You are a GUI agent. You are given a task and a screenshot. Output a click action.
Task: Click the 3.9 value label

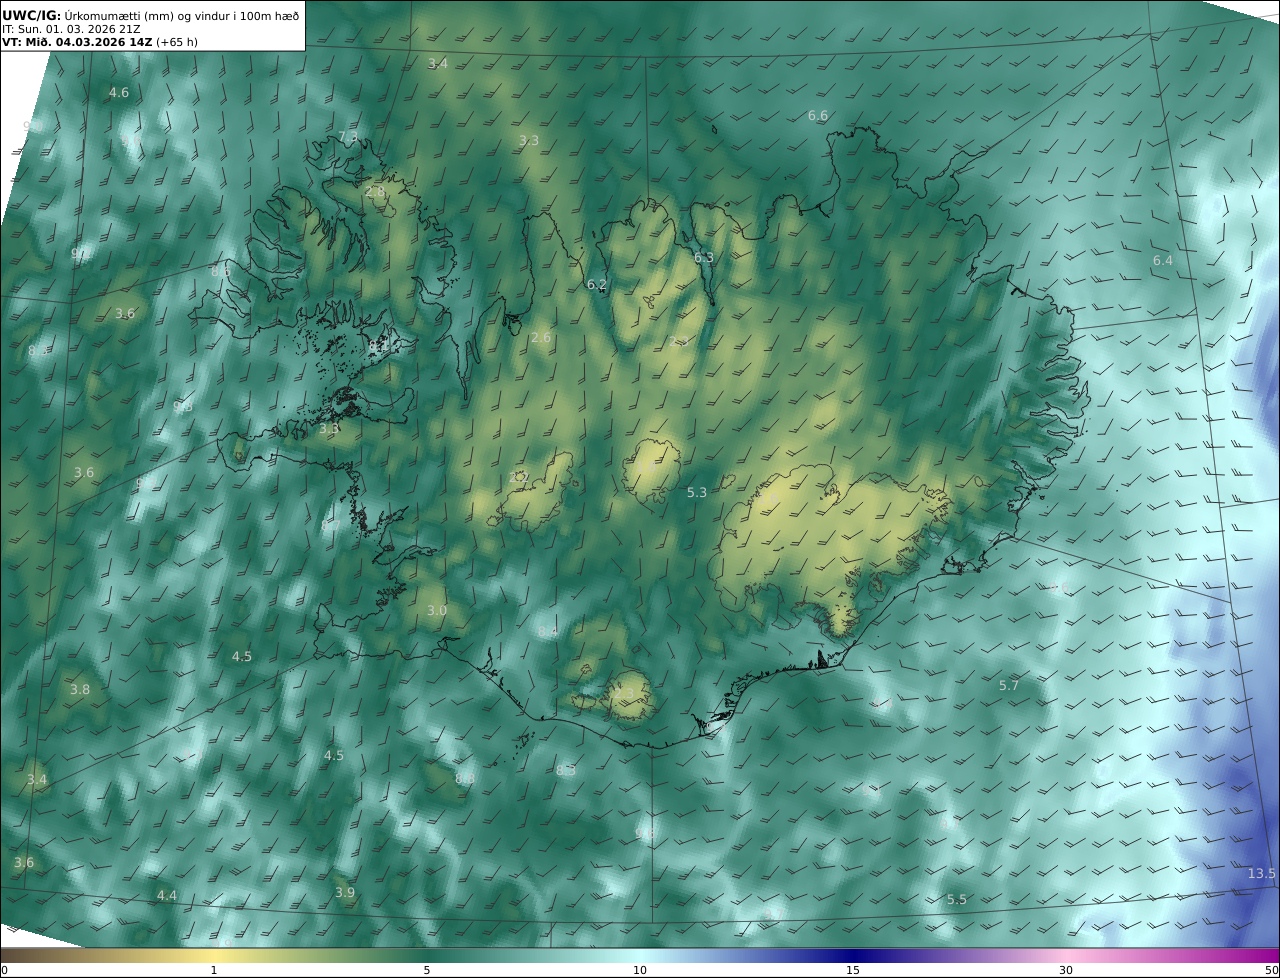click(x=345, y=893)
